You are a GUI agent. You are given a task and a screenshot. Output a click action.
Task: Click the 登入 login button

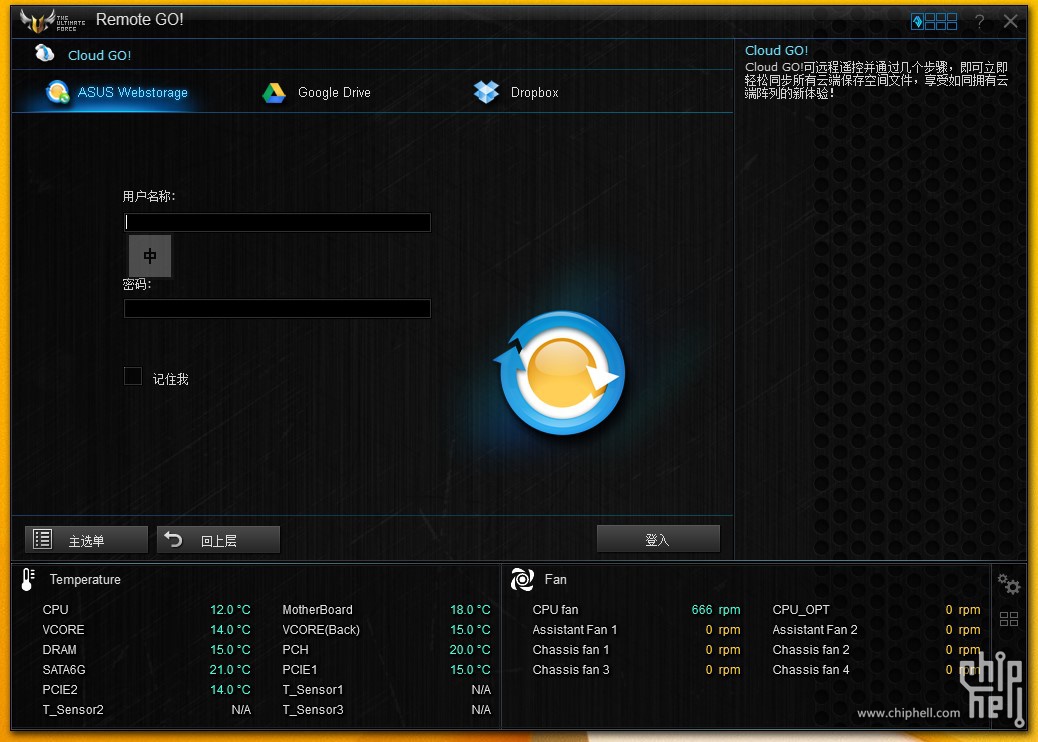coord(658,539)
